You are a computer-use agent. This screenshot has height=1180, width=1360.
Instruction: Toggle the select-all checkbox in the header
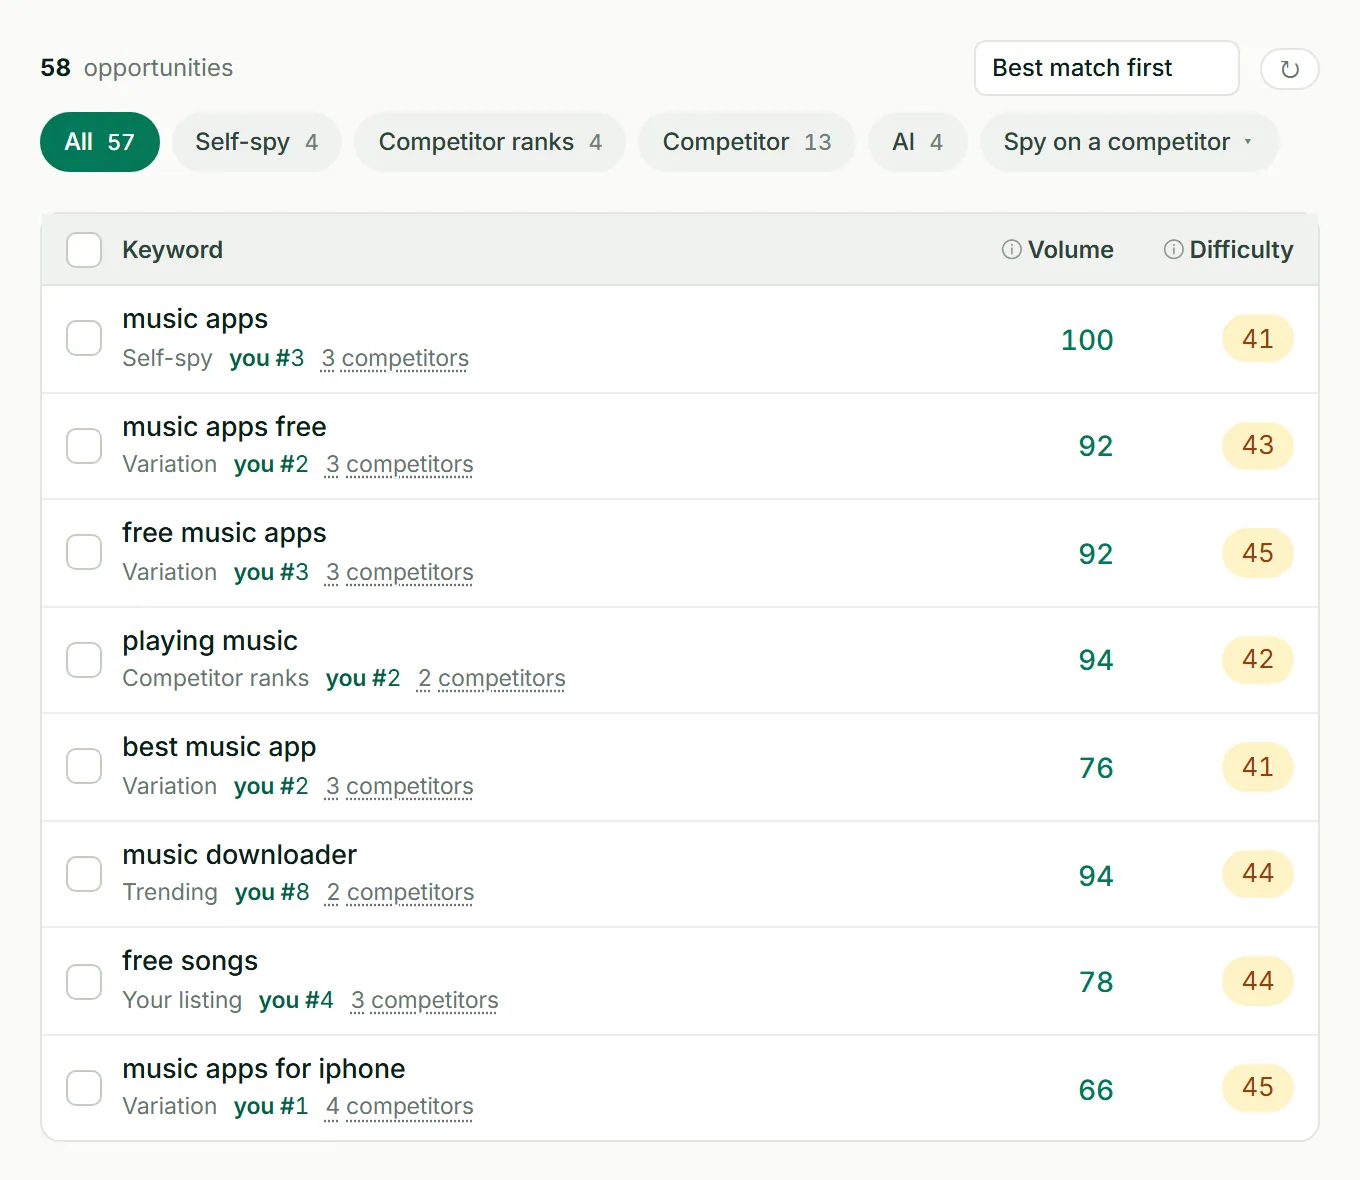(84, 250)
